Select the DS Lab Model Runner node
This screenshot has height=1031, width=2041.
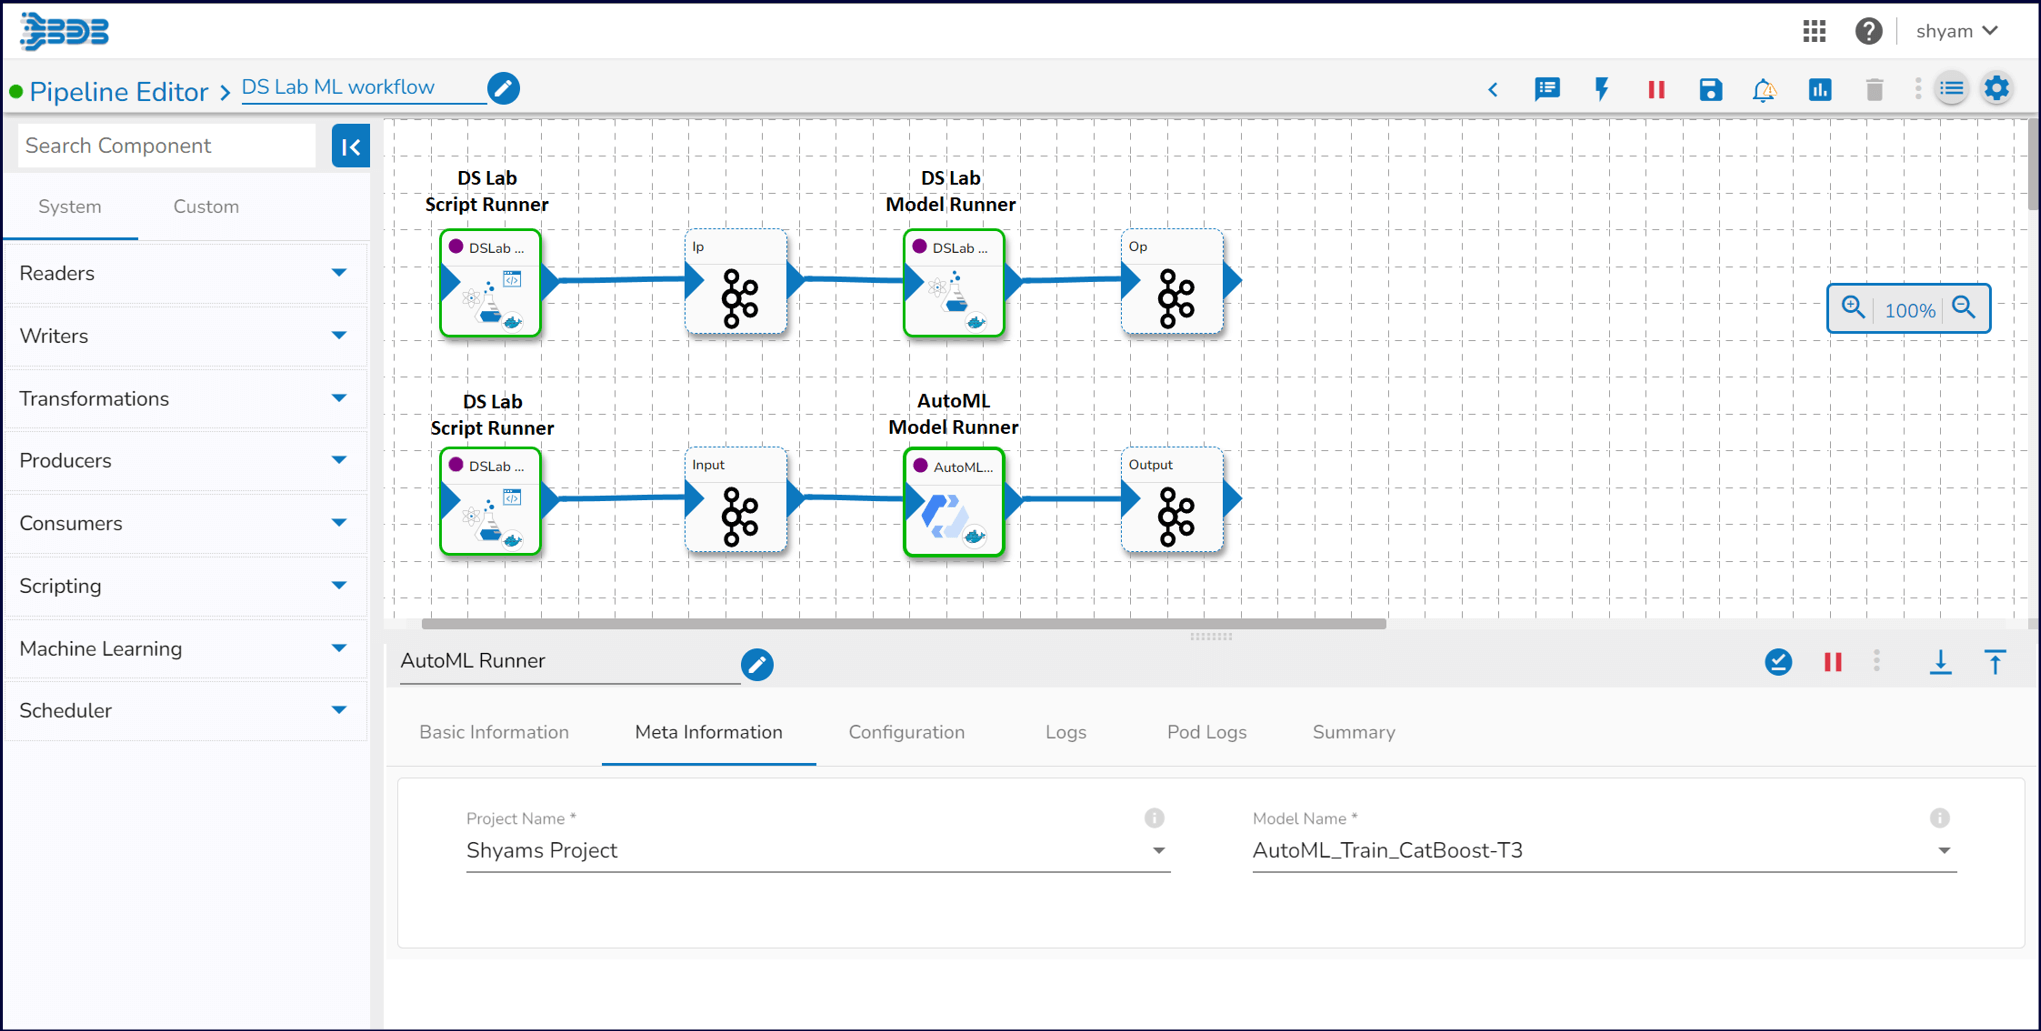pyautogui.click(x=954, y=283)
